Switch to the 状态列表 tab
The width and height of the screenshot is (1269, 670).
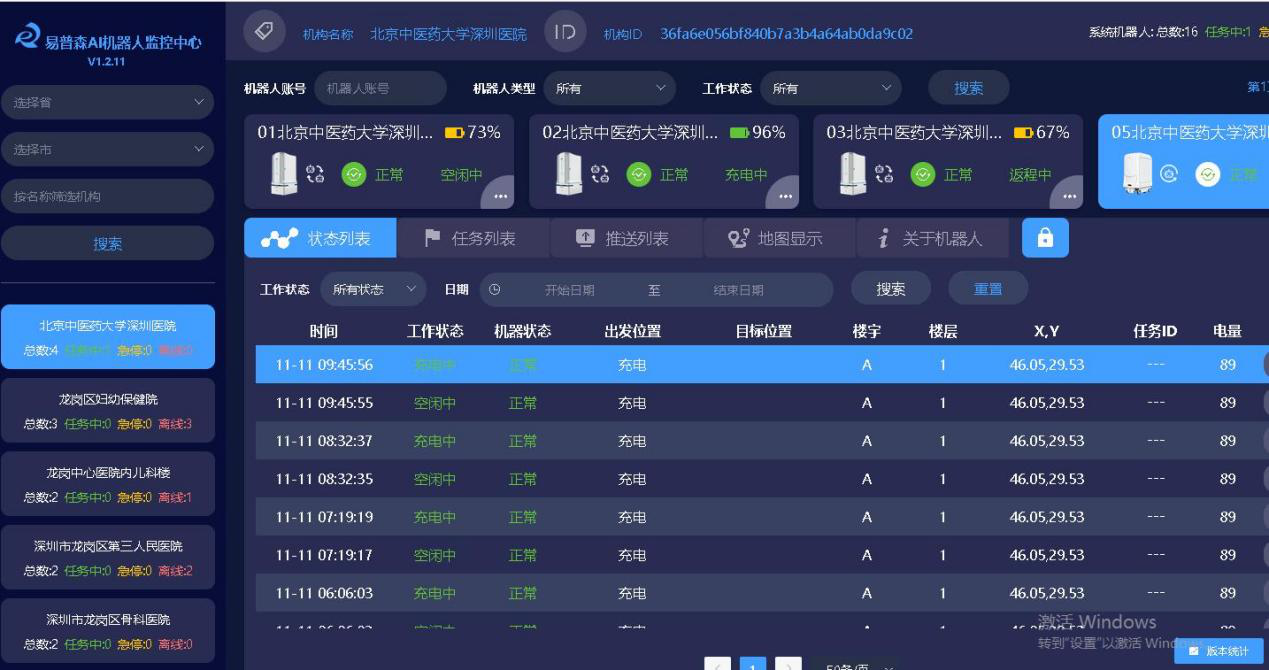pos(320,238)
